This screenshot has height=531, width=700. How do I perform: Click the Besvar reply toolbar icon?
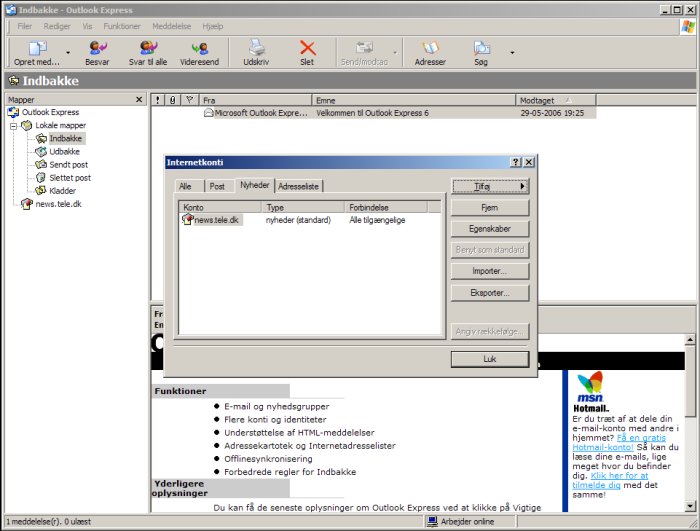tap(97, 49)
